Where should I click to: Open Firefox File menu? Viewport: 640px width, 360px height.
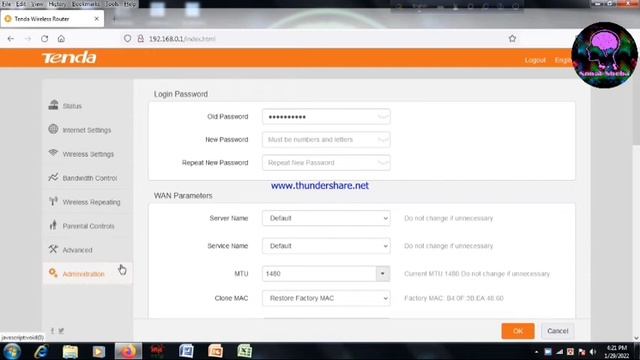6,4
